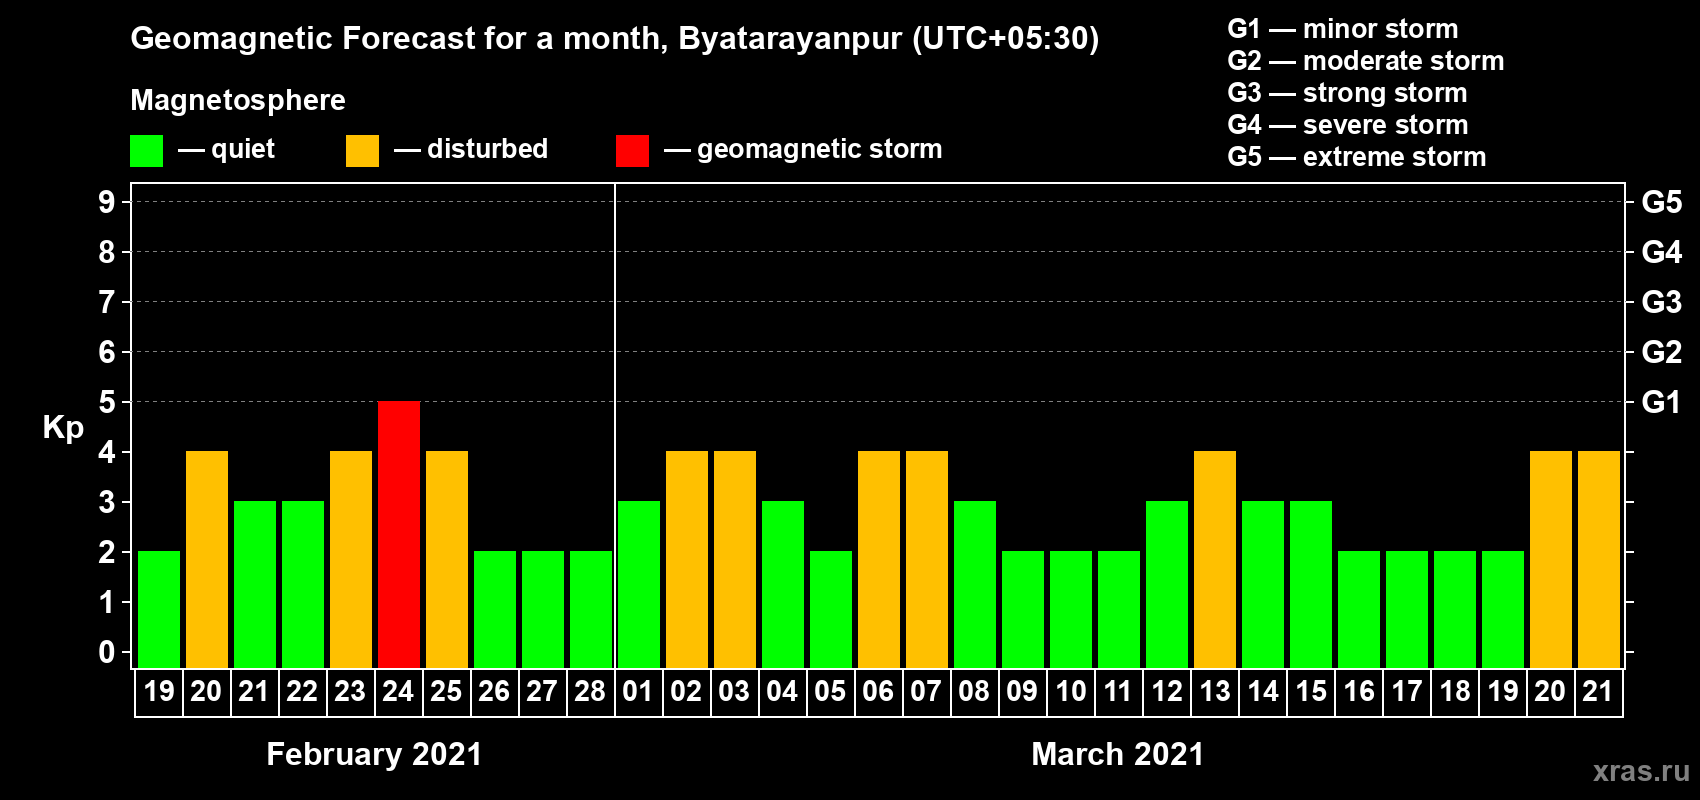Click the orange disturbed legend swatch
This screenshot has height=800, width=1700.
(362, 151)
